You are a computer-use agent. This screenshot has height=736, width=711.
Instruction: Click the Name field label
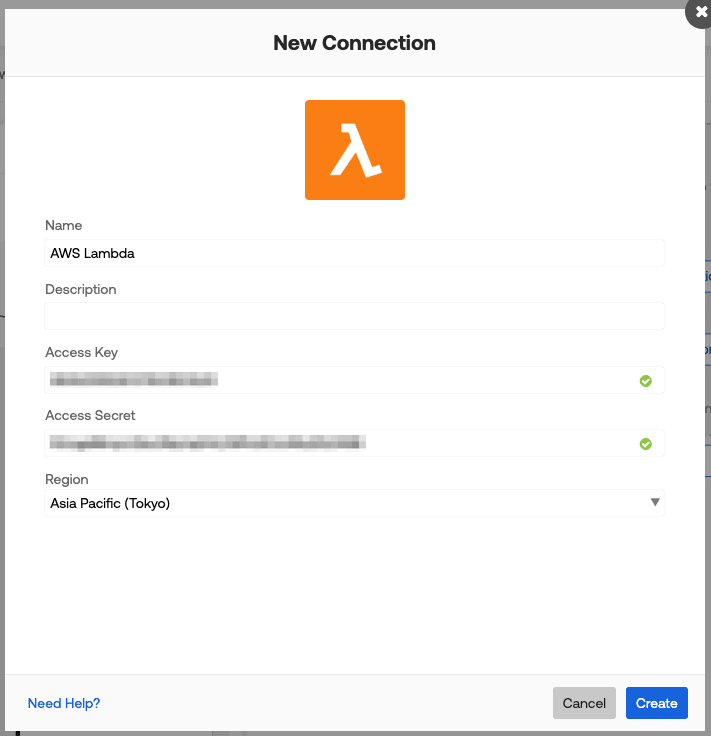click(x=64, y=226)
